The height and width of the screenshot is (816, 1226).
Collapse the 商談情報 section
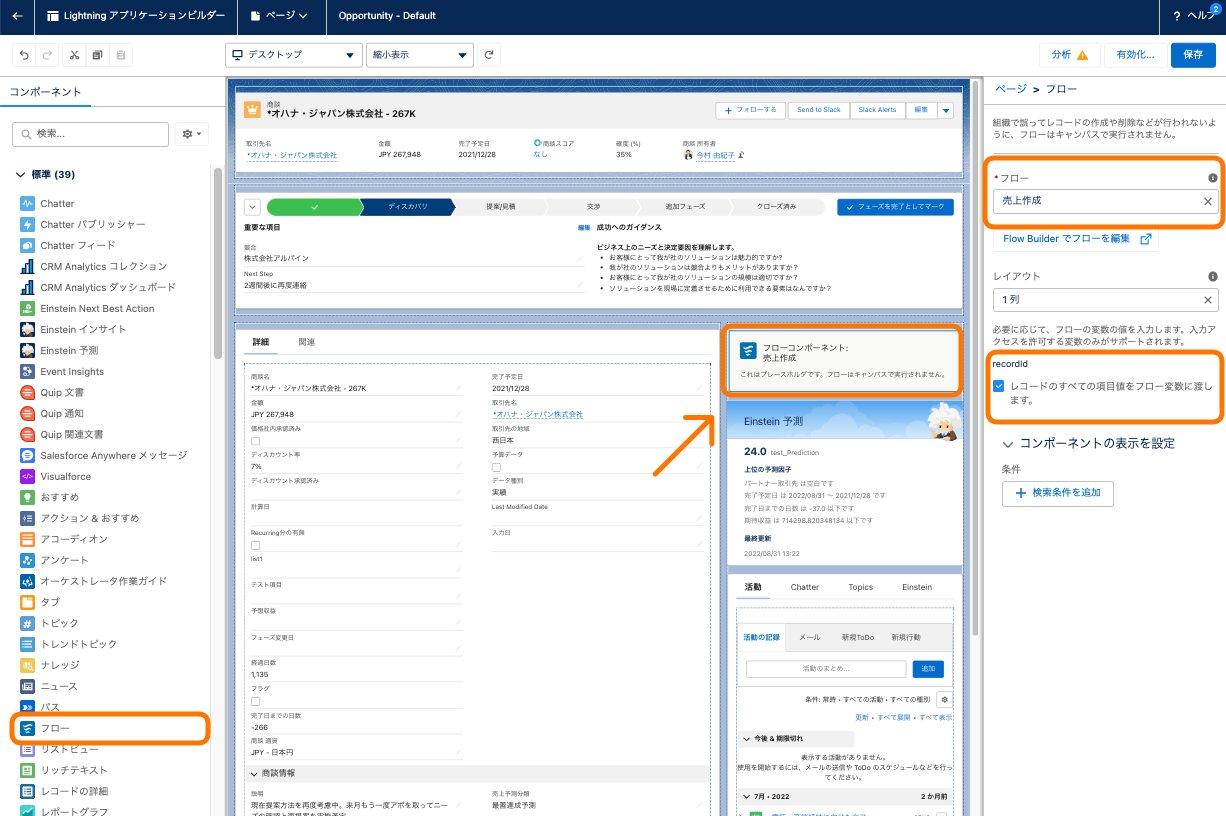tap(252, 773)
